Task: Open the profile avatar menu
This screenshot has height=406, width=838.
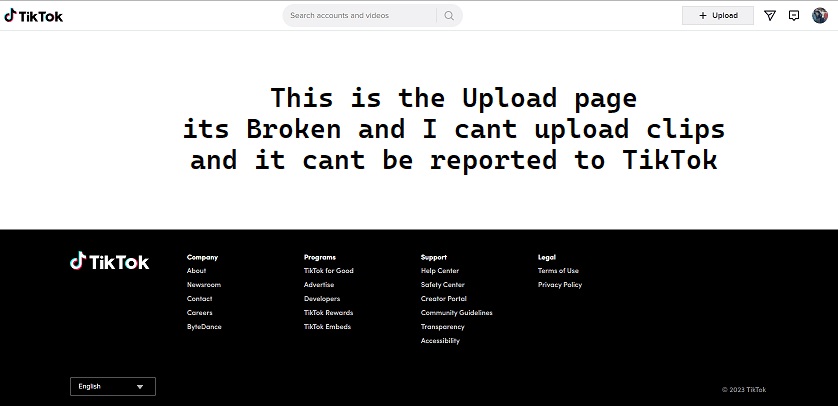Action: point(820,15)
